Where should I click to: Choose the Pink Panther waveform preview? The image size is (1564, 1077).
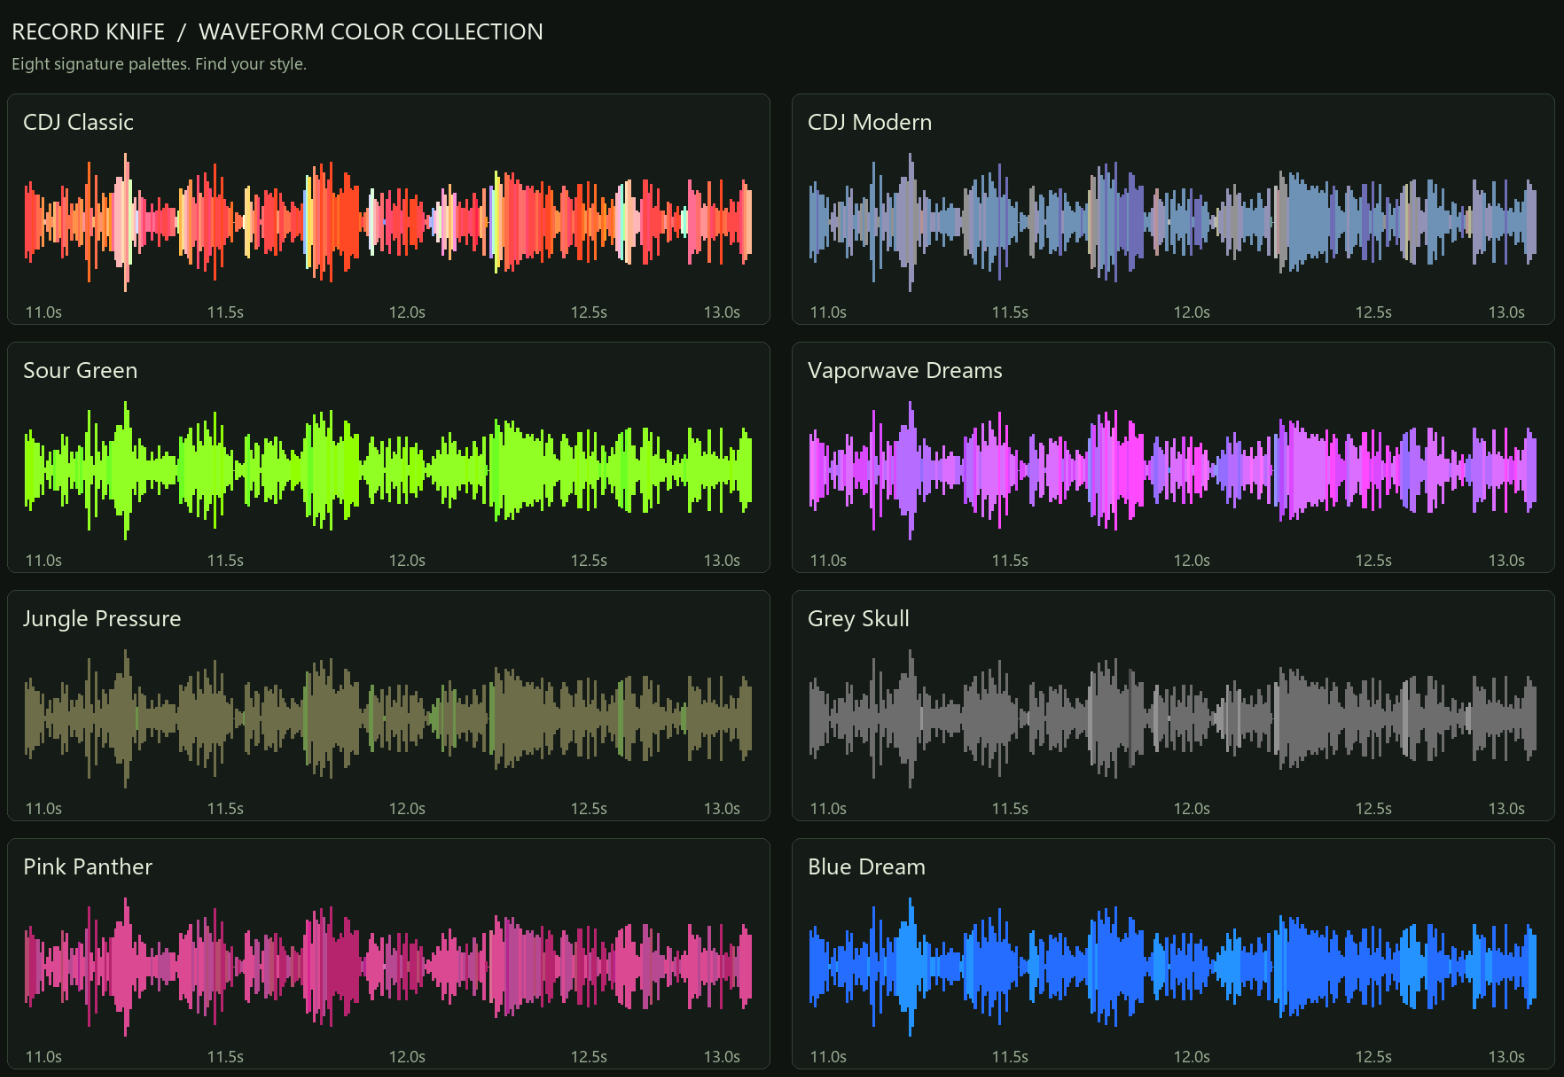388,966
